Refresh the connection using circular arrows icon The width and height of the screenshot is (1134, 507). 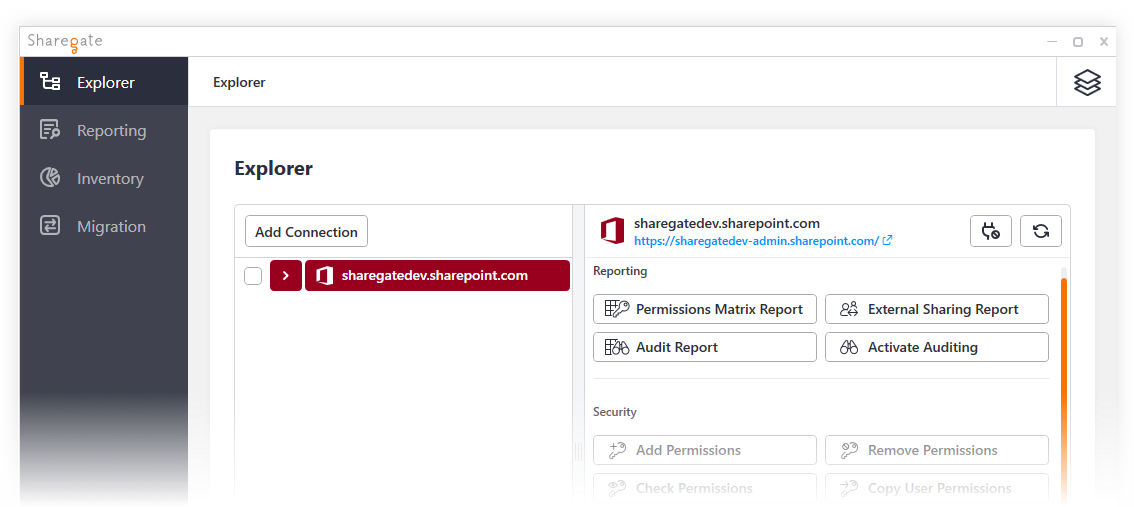(1041, 231)
